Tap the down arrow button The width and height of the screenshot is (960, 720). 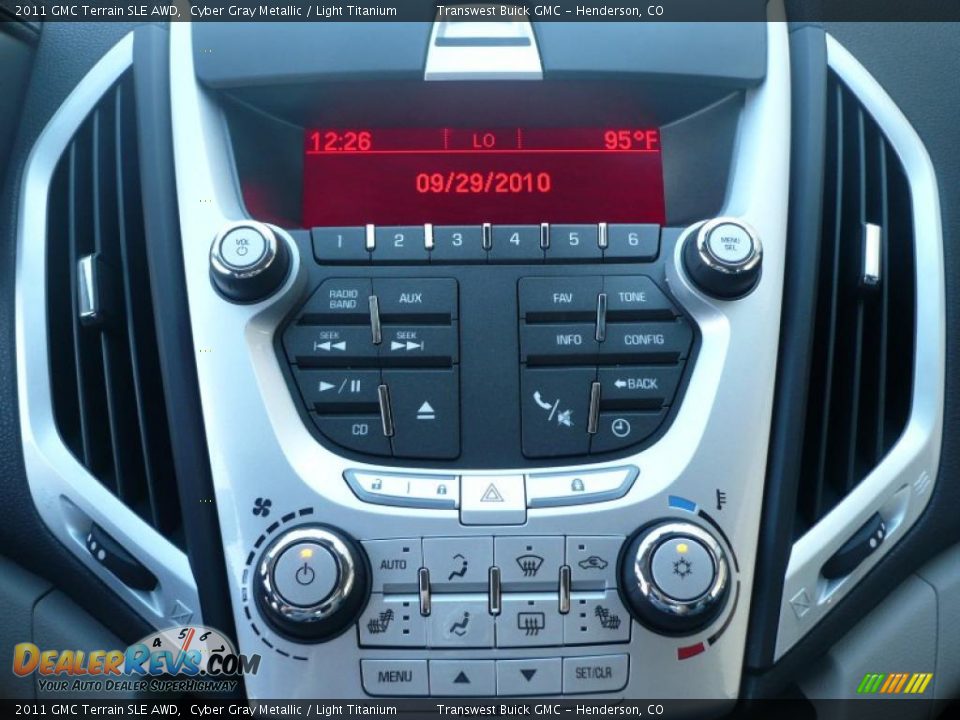(528, 676)
